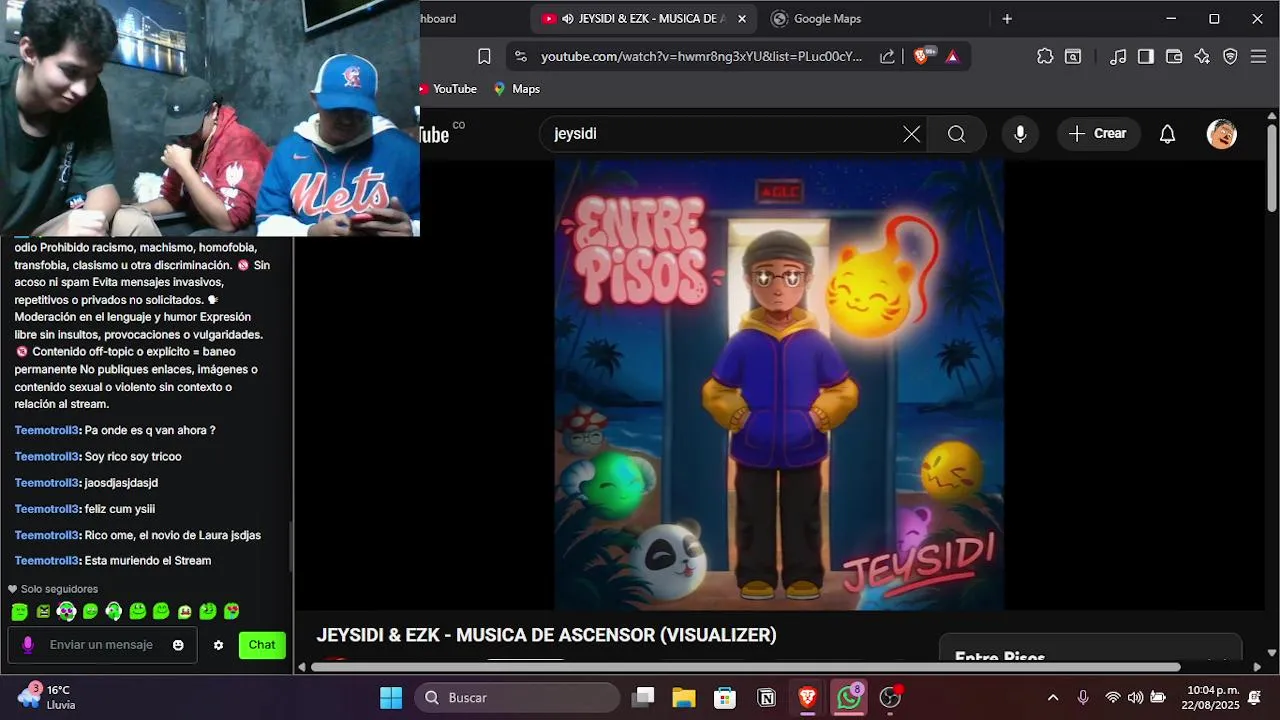
Task: Toggle the Brave sidebar panel
Action: (x=1146, y=57)
